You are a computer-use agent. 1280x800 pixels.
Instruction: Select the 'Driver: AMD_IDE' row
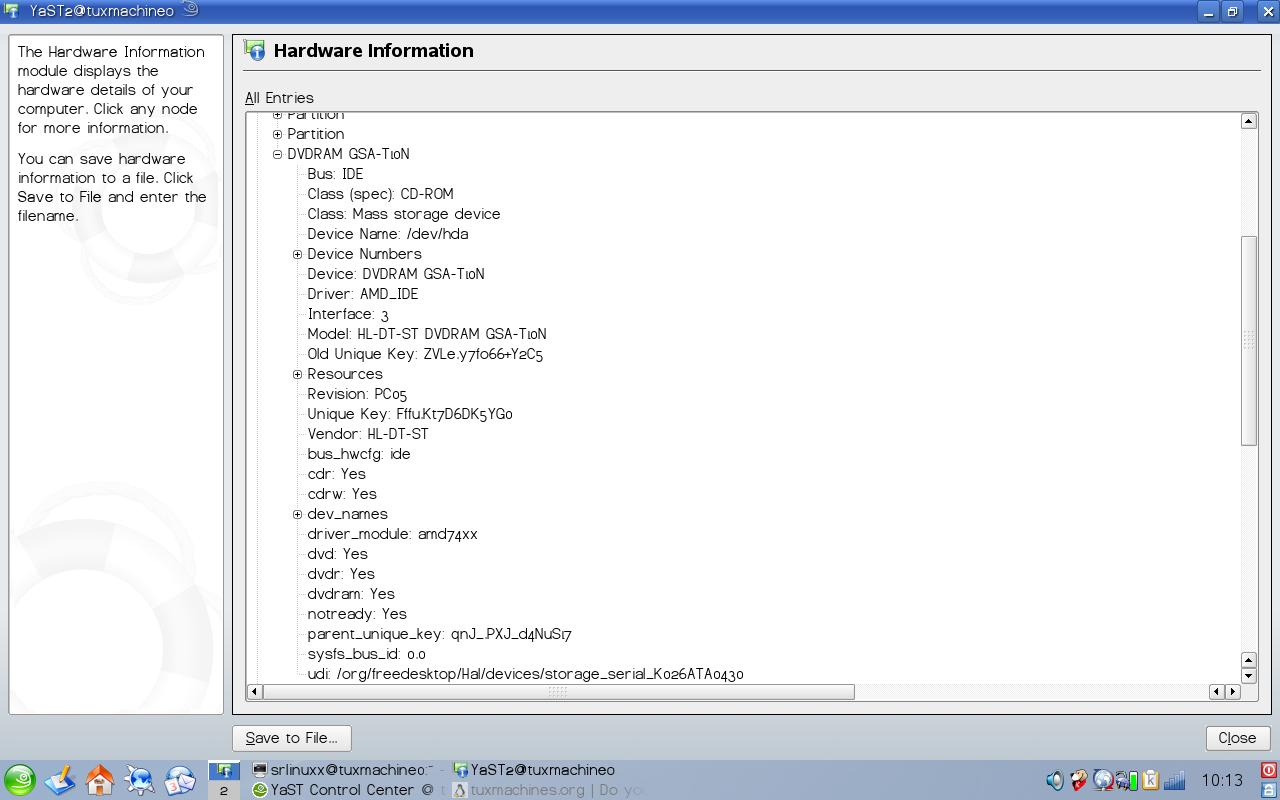362,294
